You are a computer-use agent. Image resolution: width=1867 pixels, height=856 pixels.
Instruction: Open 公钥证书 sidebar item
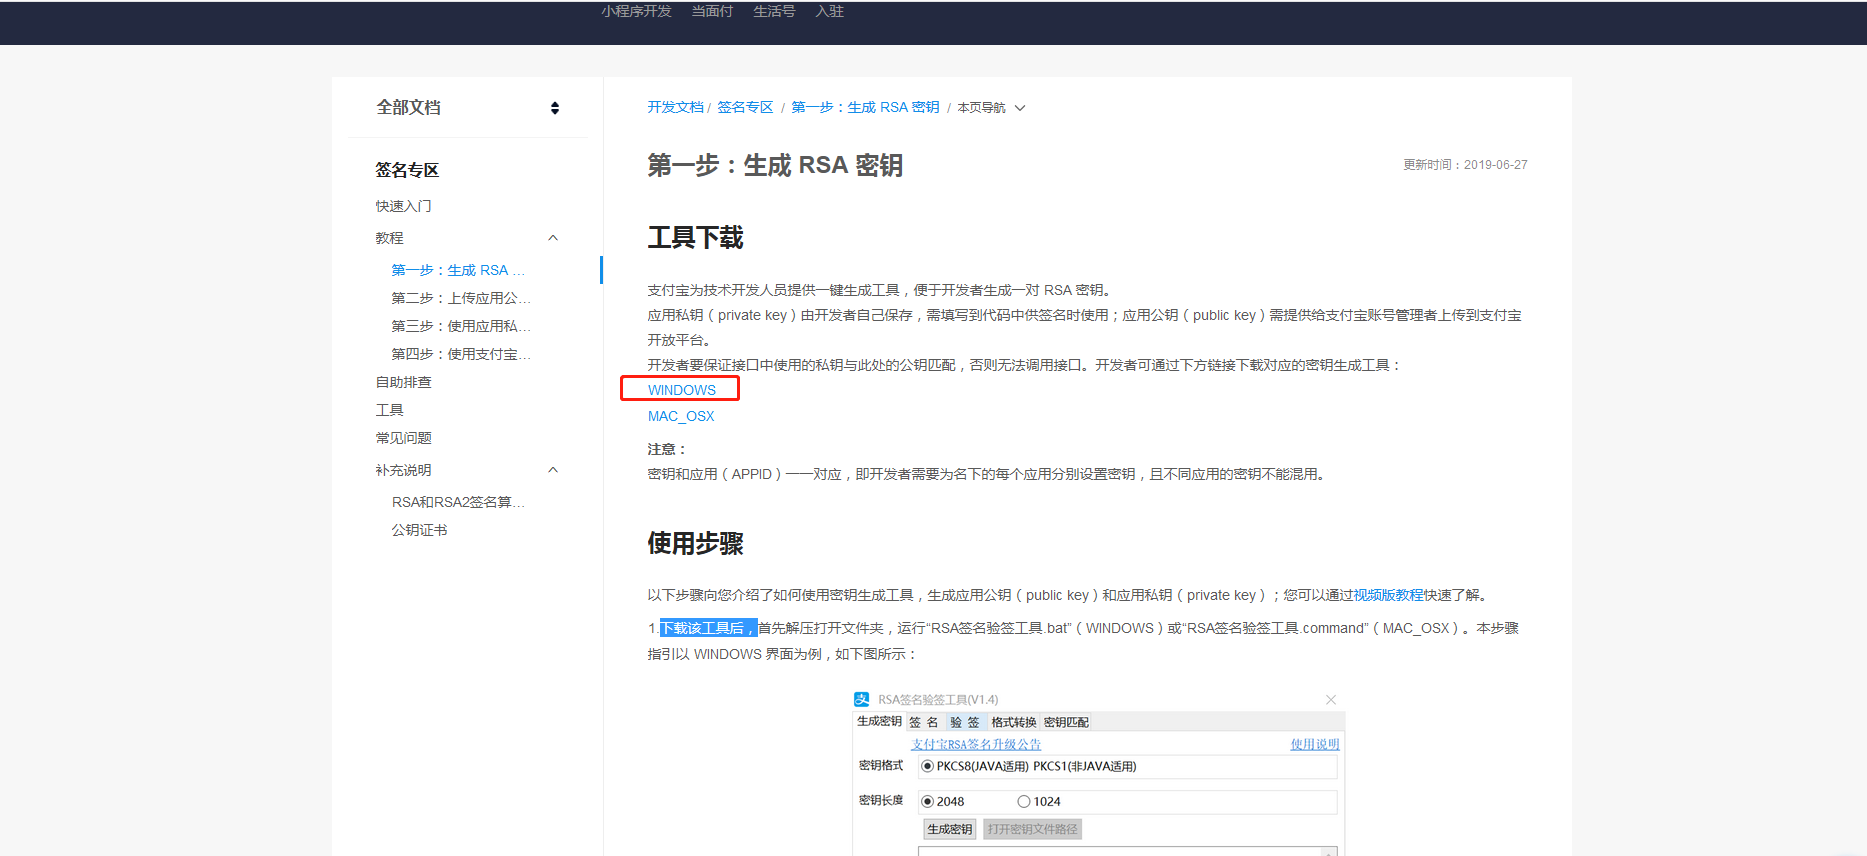click(420, 530)
